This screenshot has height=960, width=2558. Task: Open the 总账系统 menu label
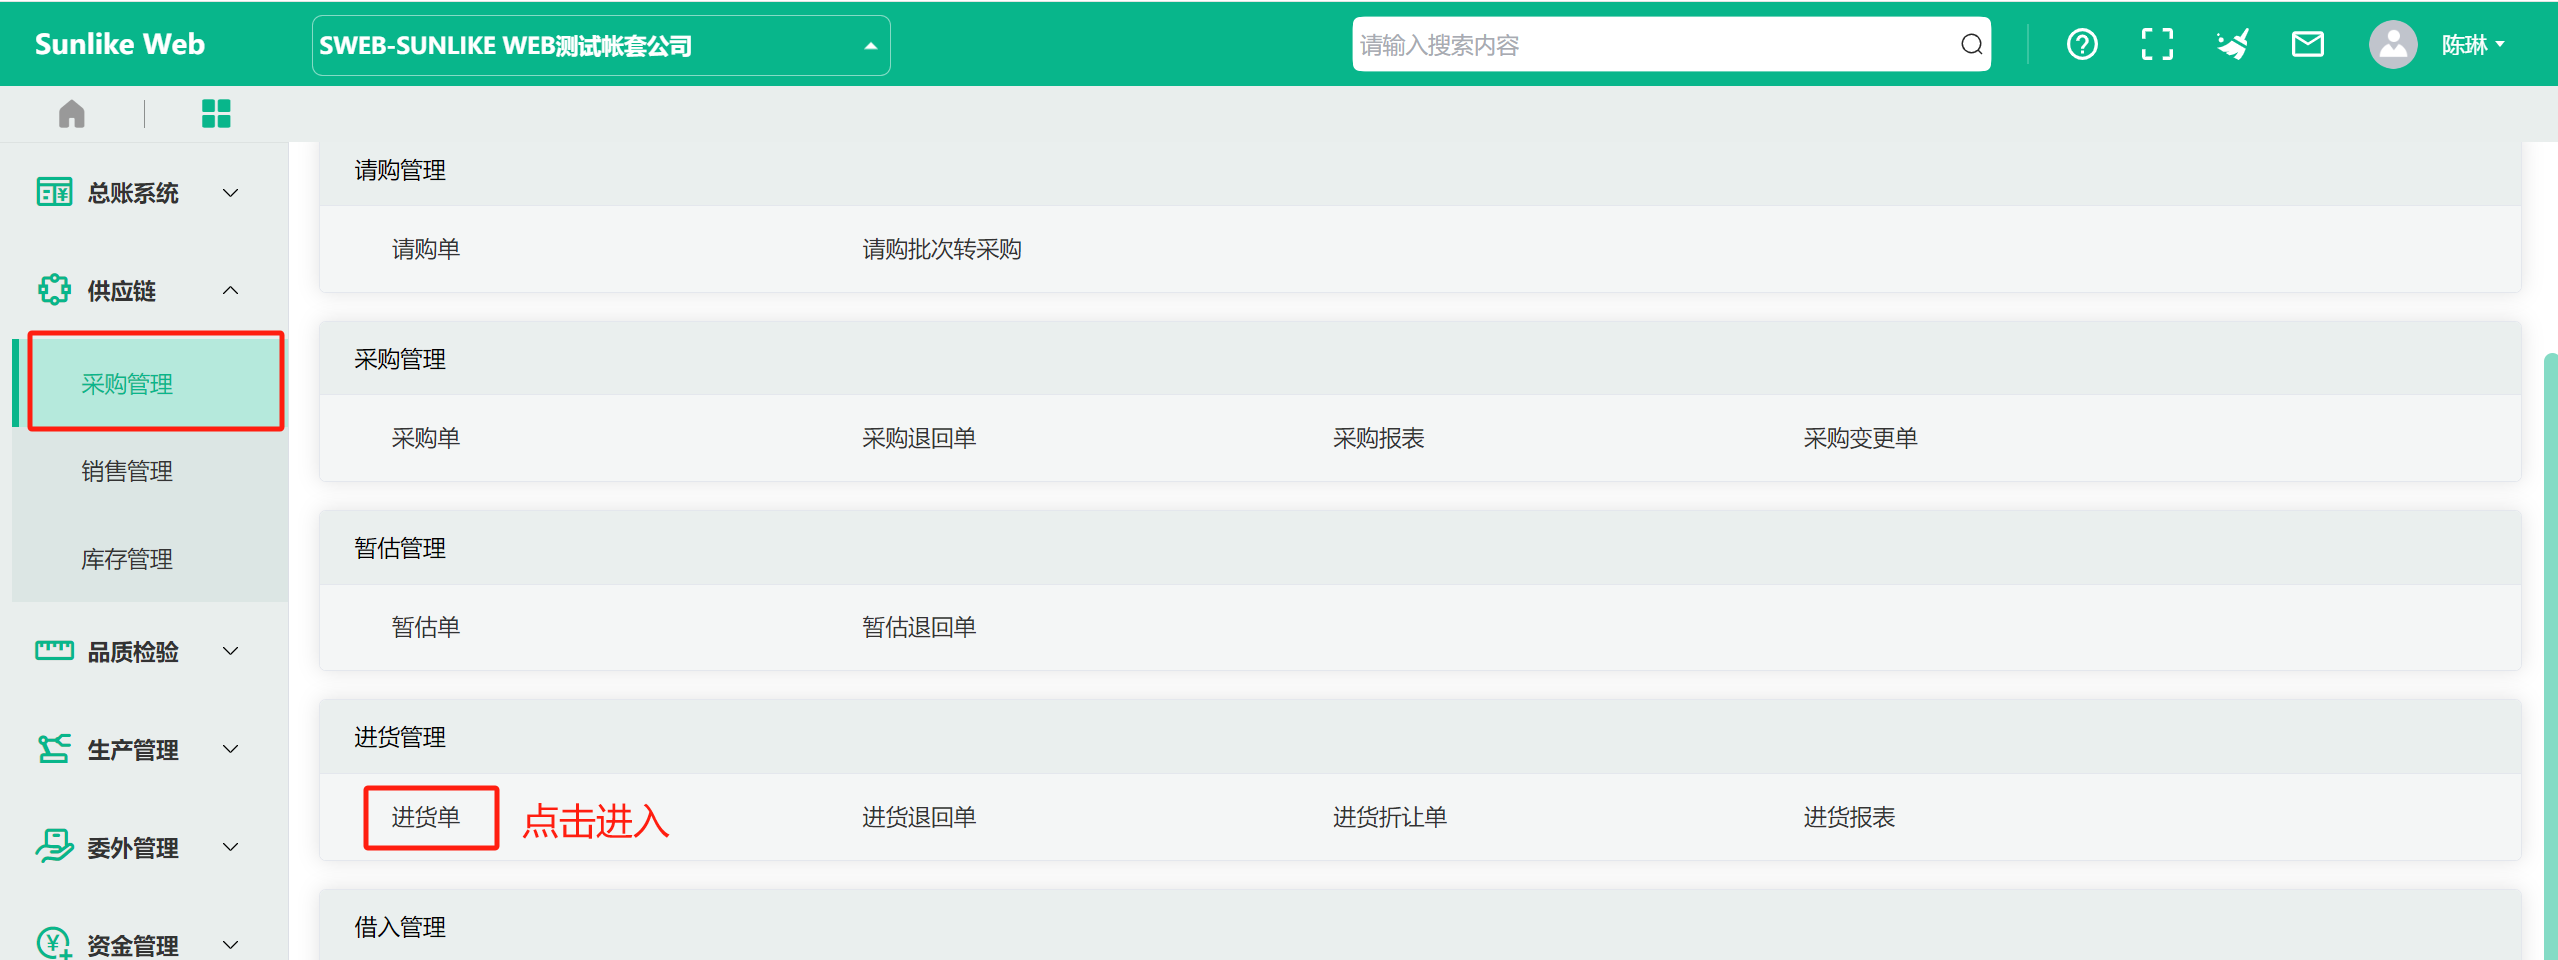pos(133,193)
